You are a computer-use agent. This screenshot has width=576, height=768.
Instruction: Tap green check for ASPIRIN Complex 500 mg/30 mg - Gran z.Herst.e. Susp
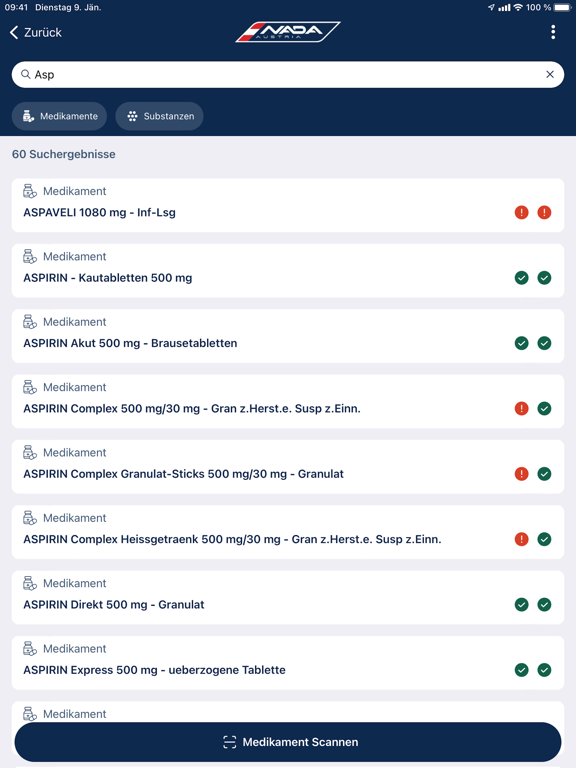(544, 408)
